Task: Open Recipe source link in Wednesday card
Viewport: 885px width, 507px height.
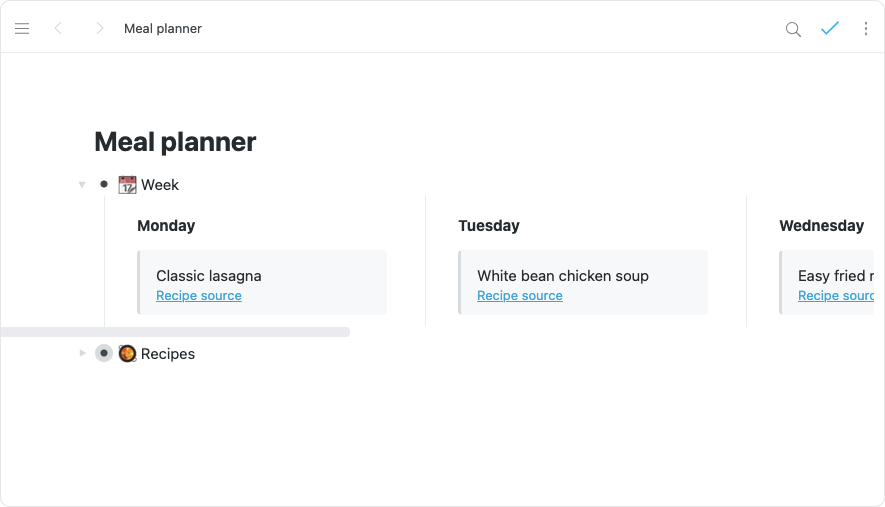Action: click(x=836, y=296)
